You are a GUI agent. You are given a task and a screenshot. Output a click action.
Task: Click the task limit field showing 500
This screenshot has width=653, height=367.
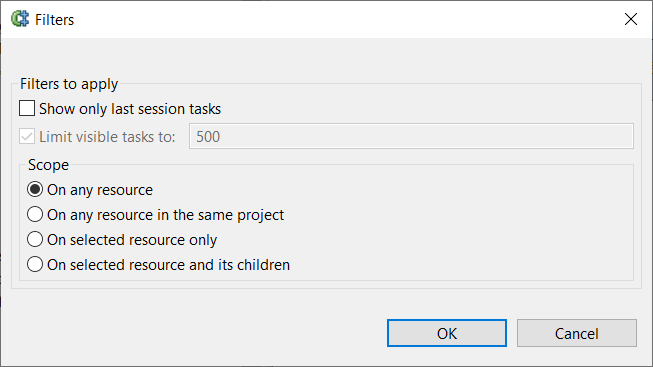pyautogui.click(x=411, y=136)
